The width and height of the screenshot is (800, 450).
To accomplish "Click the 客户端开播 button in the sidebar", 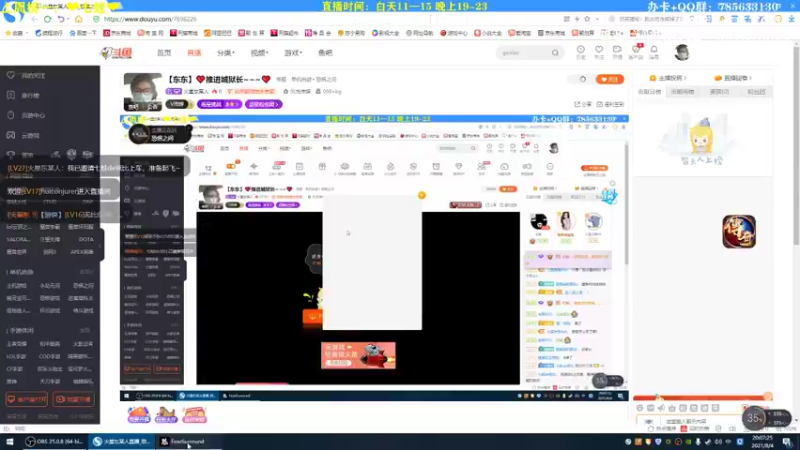I will click(x=27, y=399).
